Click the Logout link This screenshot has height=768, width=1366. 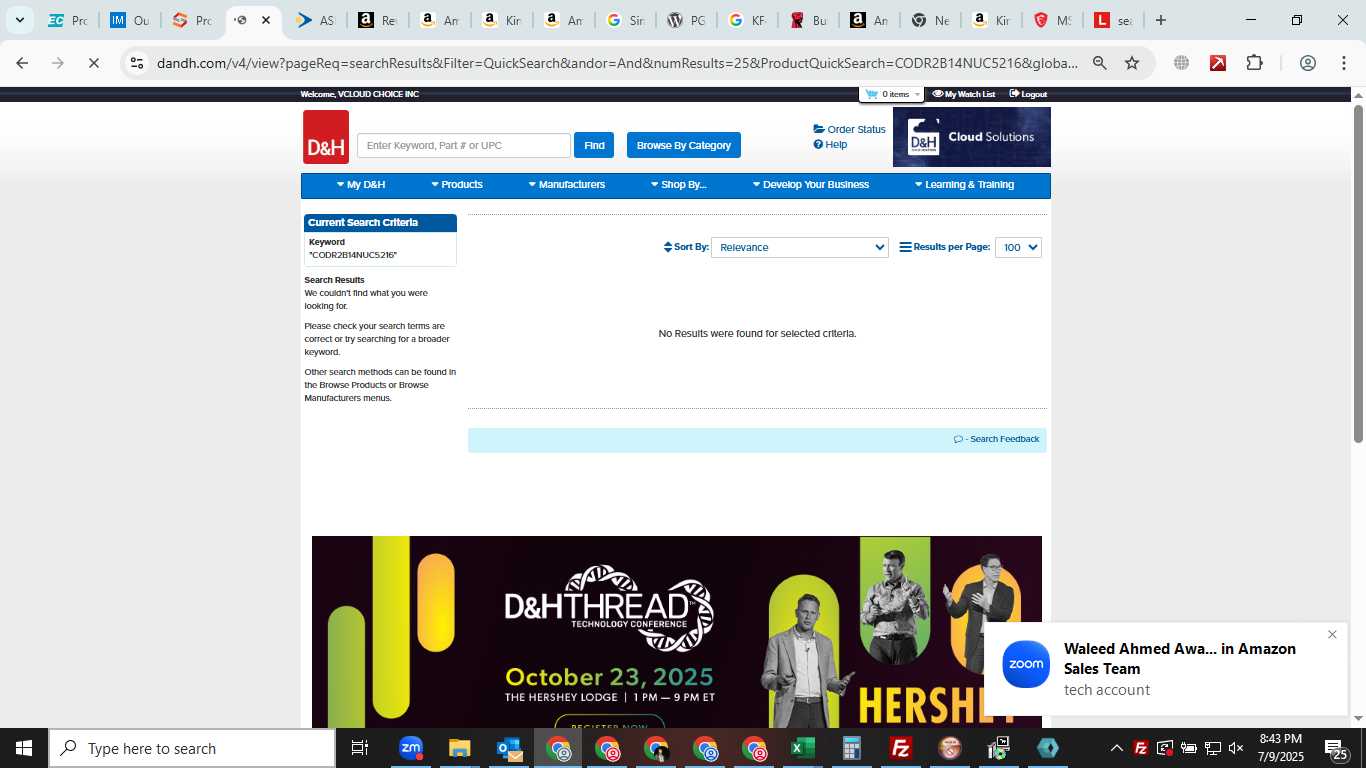point(1028,94)
